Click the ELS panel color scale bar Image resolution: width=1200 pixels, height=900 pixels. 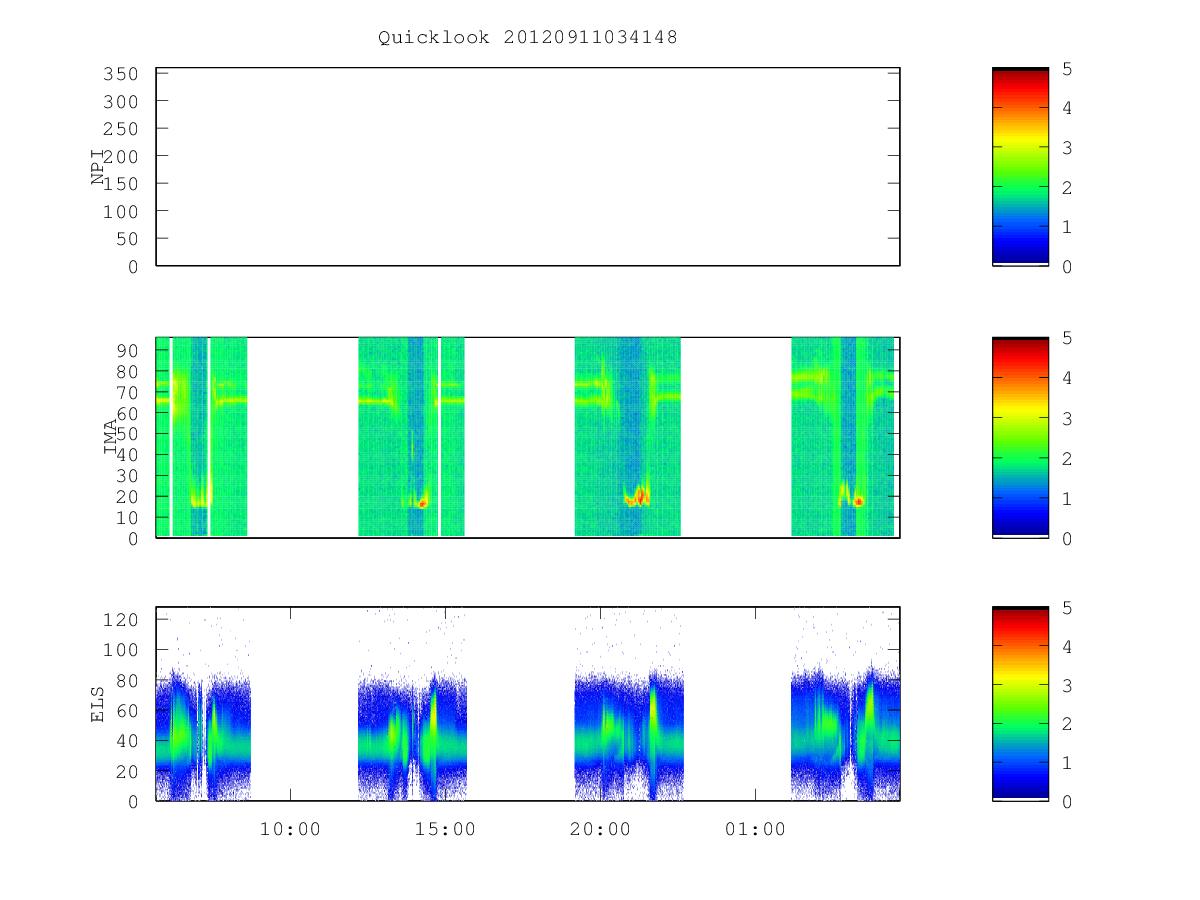coord(1020,704)
